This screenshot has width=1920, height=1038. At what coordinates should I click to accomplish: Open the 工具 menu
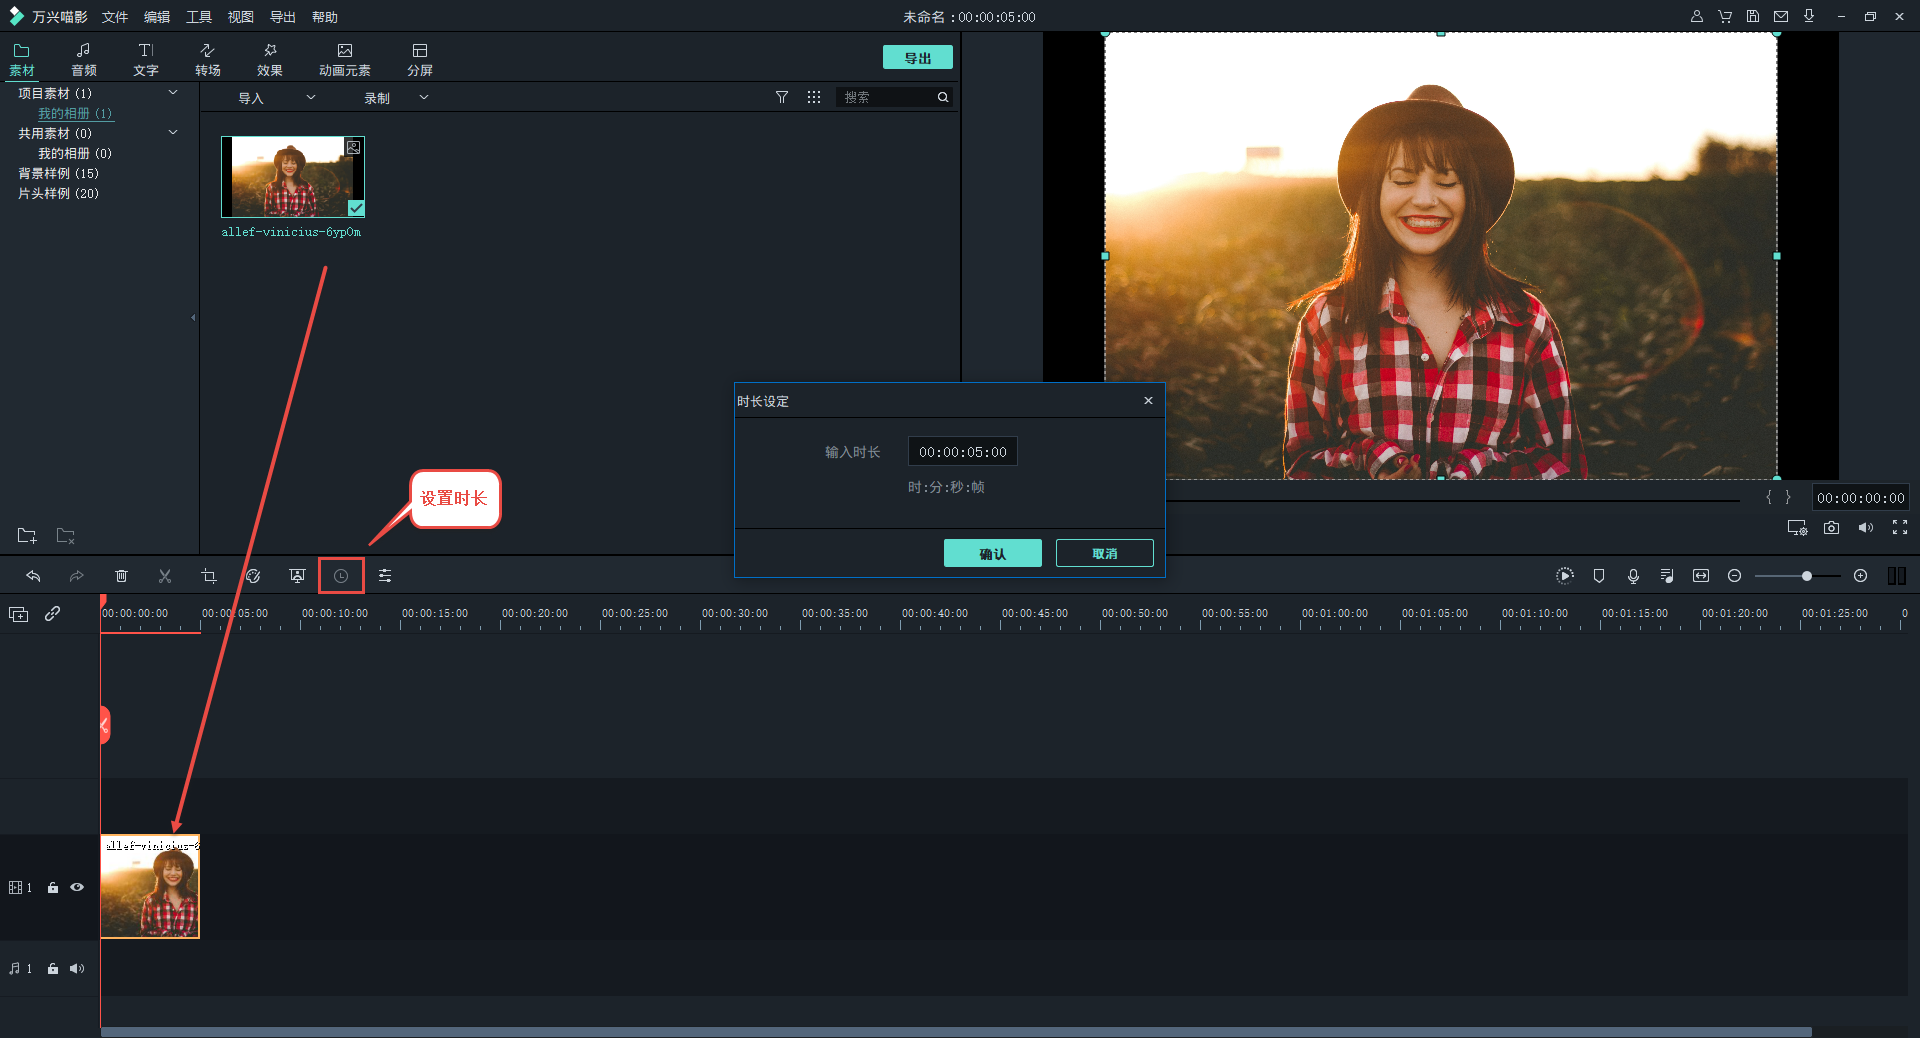198,17
